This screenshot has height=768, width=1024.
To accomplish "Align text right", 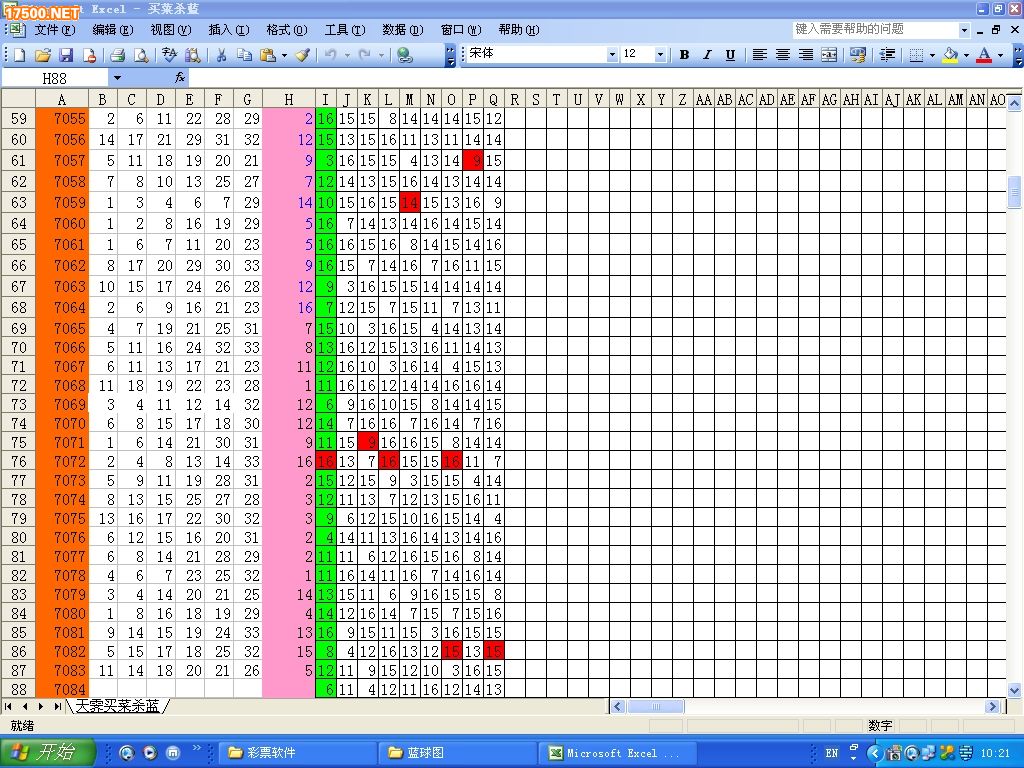I will click(806, 55).
